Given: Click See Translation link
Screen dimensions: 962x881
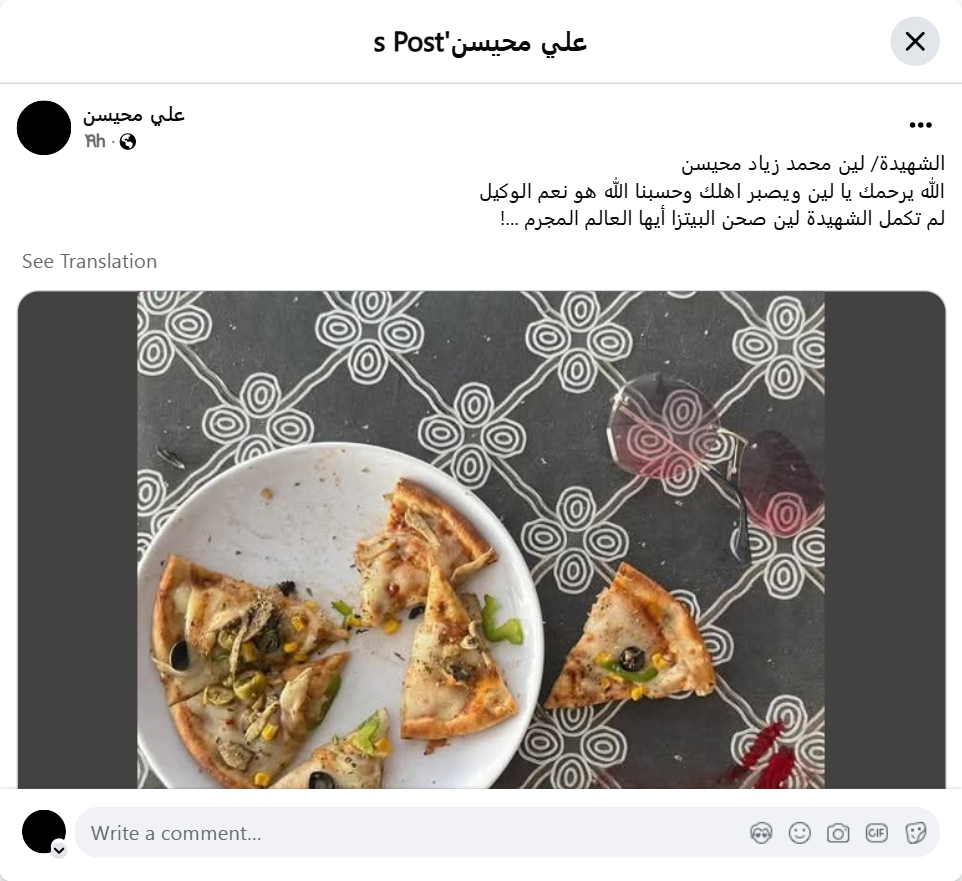Looking at the screenshot, I should point(90,261).
